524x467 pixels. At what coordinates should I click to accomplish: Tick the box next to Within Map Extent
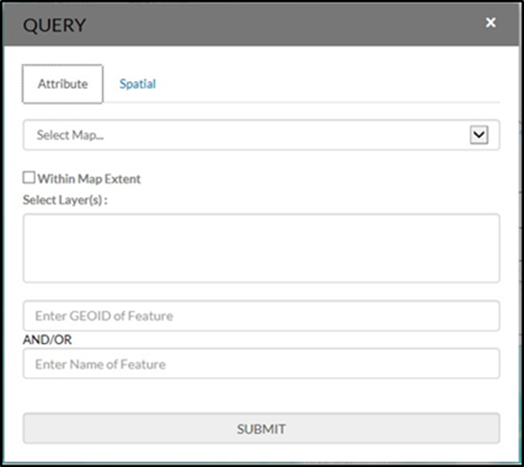point(29,178)
